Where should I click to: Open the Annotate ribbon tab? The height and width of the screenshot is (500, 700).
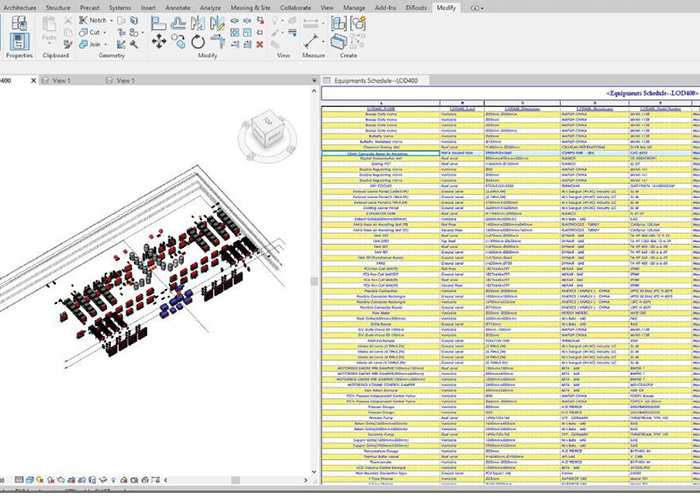tap(178, 8)
